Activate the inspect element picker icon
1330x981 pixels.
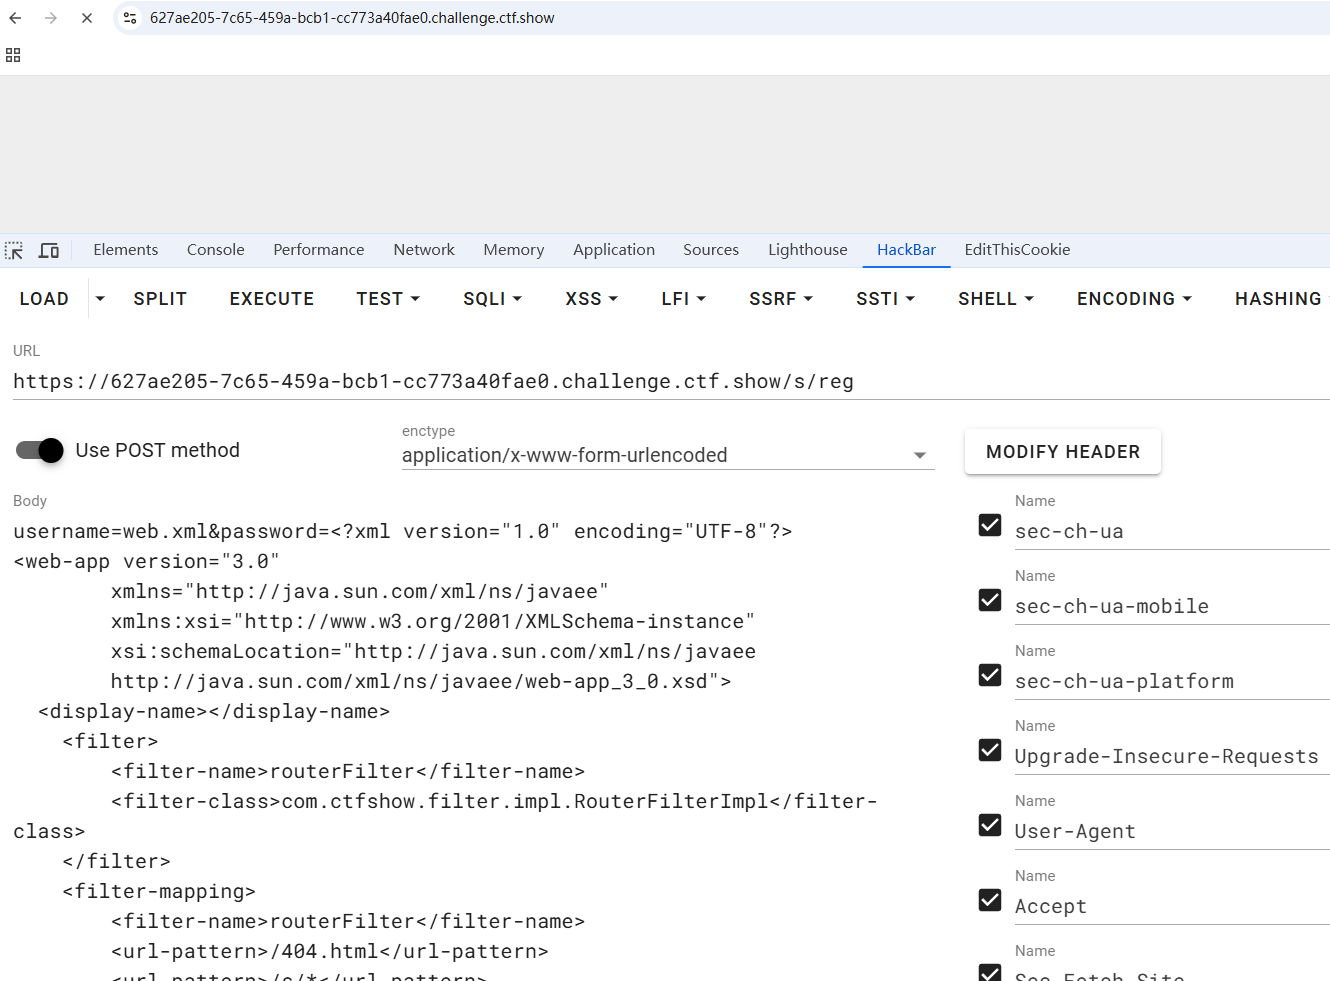(x=14, y=250)
